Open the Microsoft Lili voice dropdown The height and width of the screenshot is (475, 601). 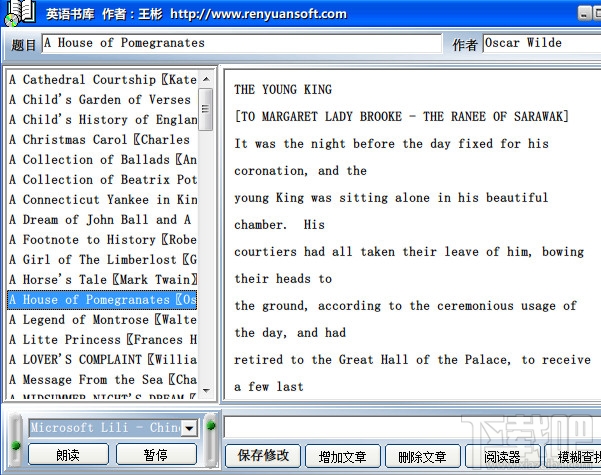[x=189, y=428]
